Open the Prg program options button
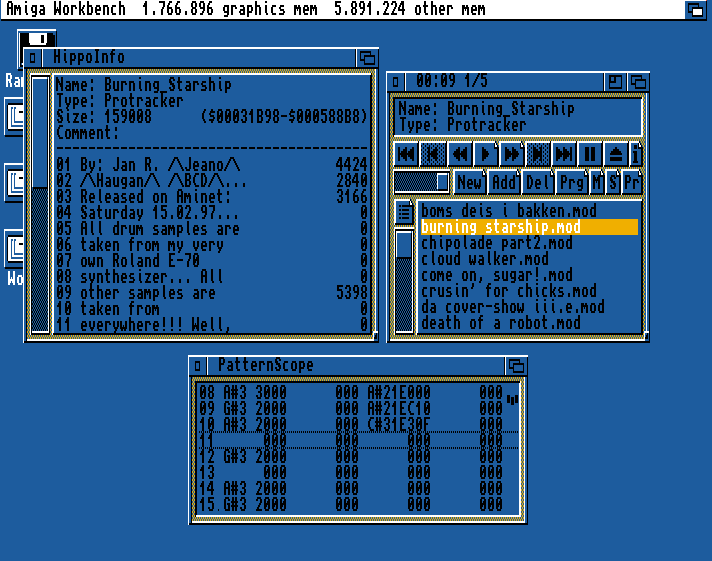The height and width of the screenshot is (561, 712). (x=571, y=182)
